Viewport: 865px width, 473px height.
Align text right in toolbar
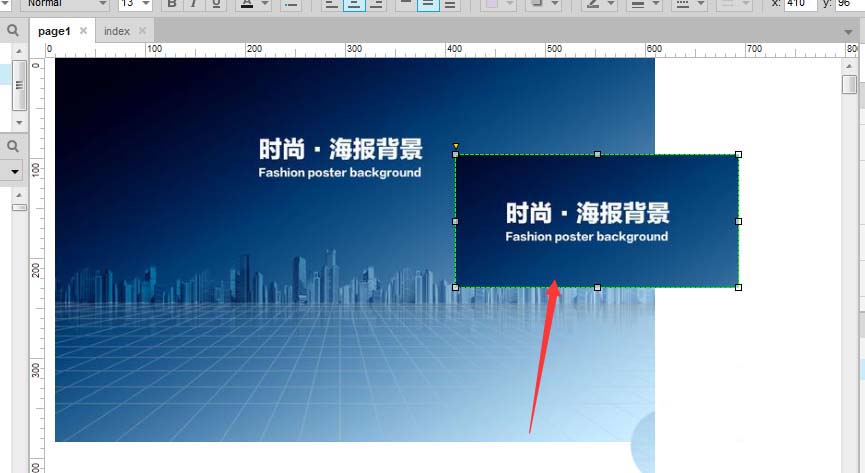coord(376,4)
